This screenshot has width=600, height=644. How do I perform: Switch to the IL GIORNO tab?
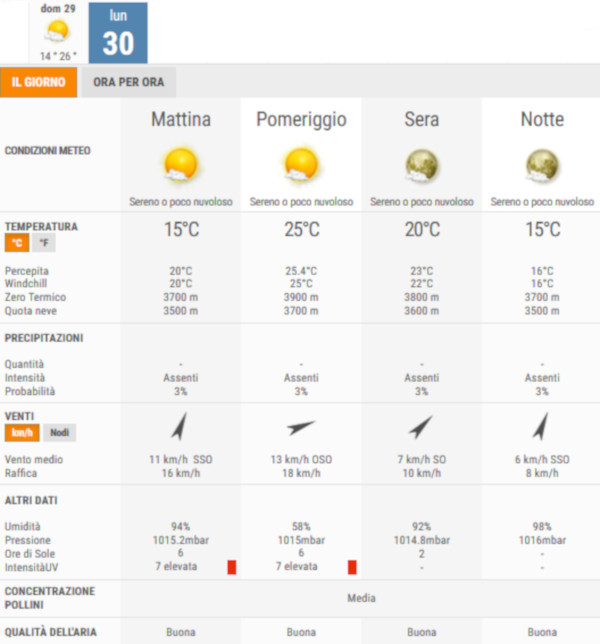coord(38,82)
